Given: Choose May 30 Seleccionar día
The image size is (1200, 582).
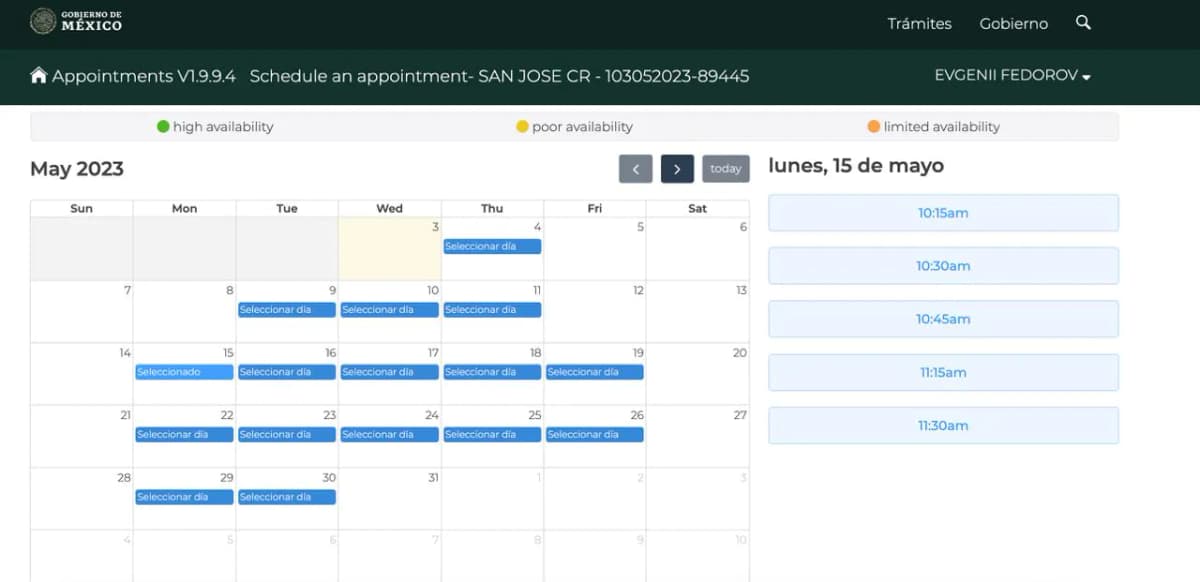Looking at the screenshot, I should pos(287,497).
